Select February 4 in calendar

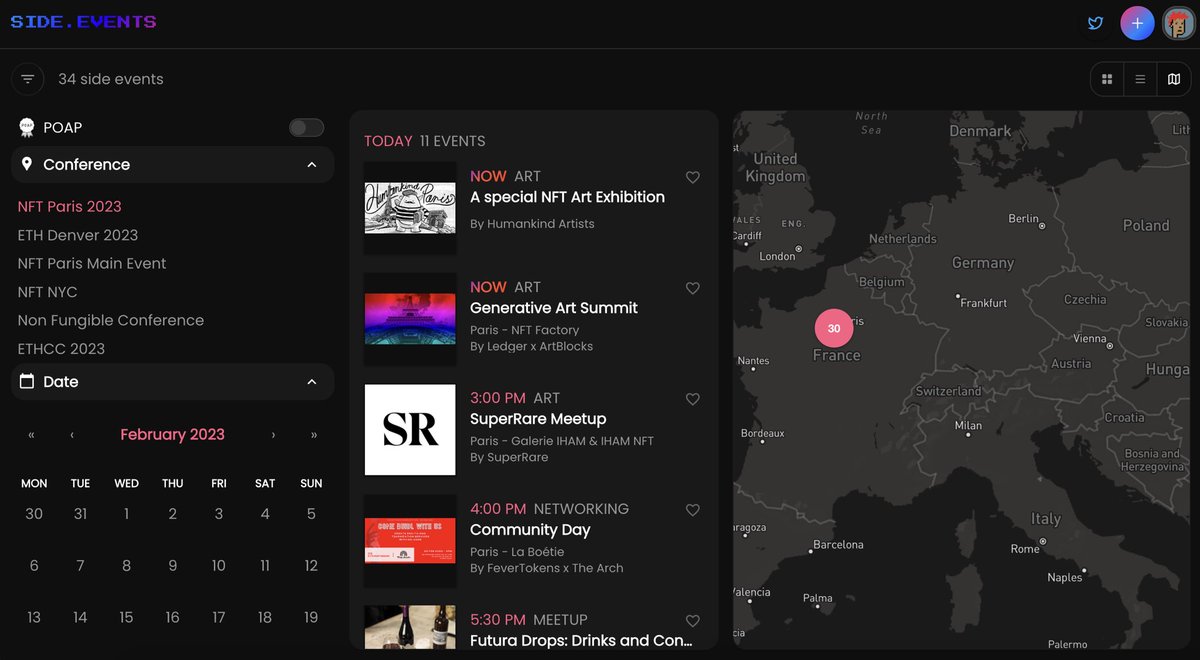(265, 514)
